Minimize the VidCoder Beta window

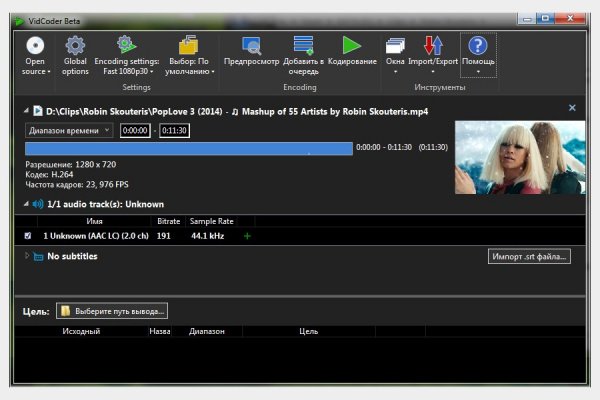click(527, 18)
